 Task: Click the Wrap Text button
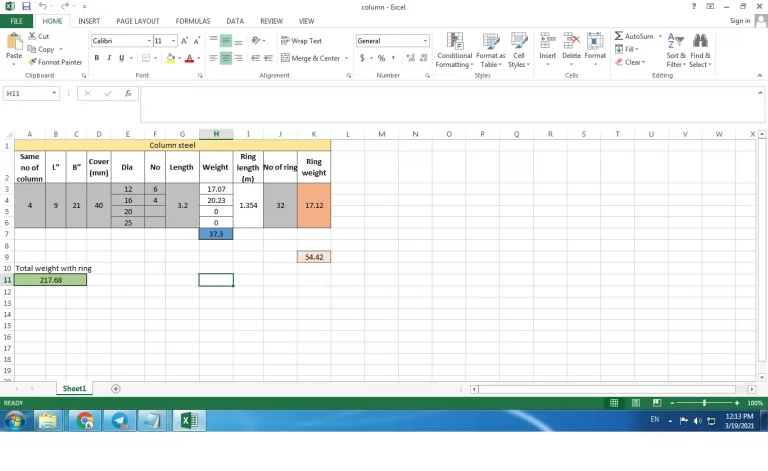(x=301, y=41)
